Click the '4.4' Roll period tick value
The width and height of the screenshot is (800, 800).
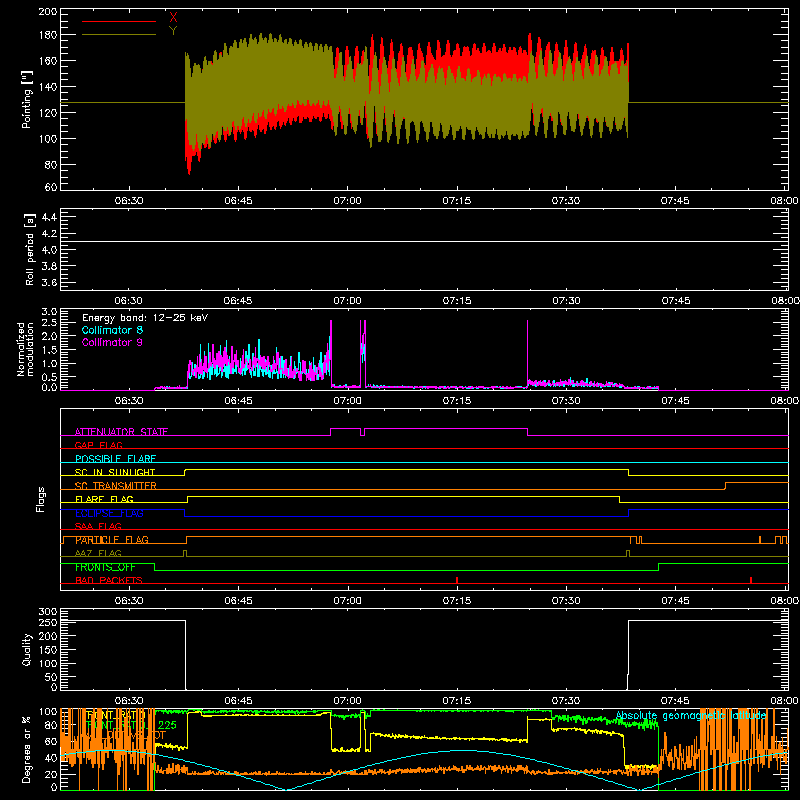[49, 217]
